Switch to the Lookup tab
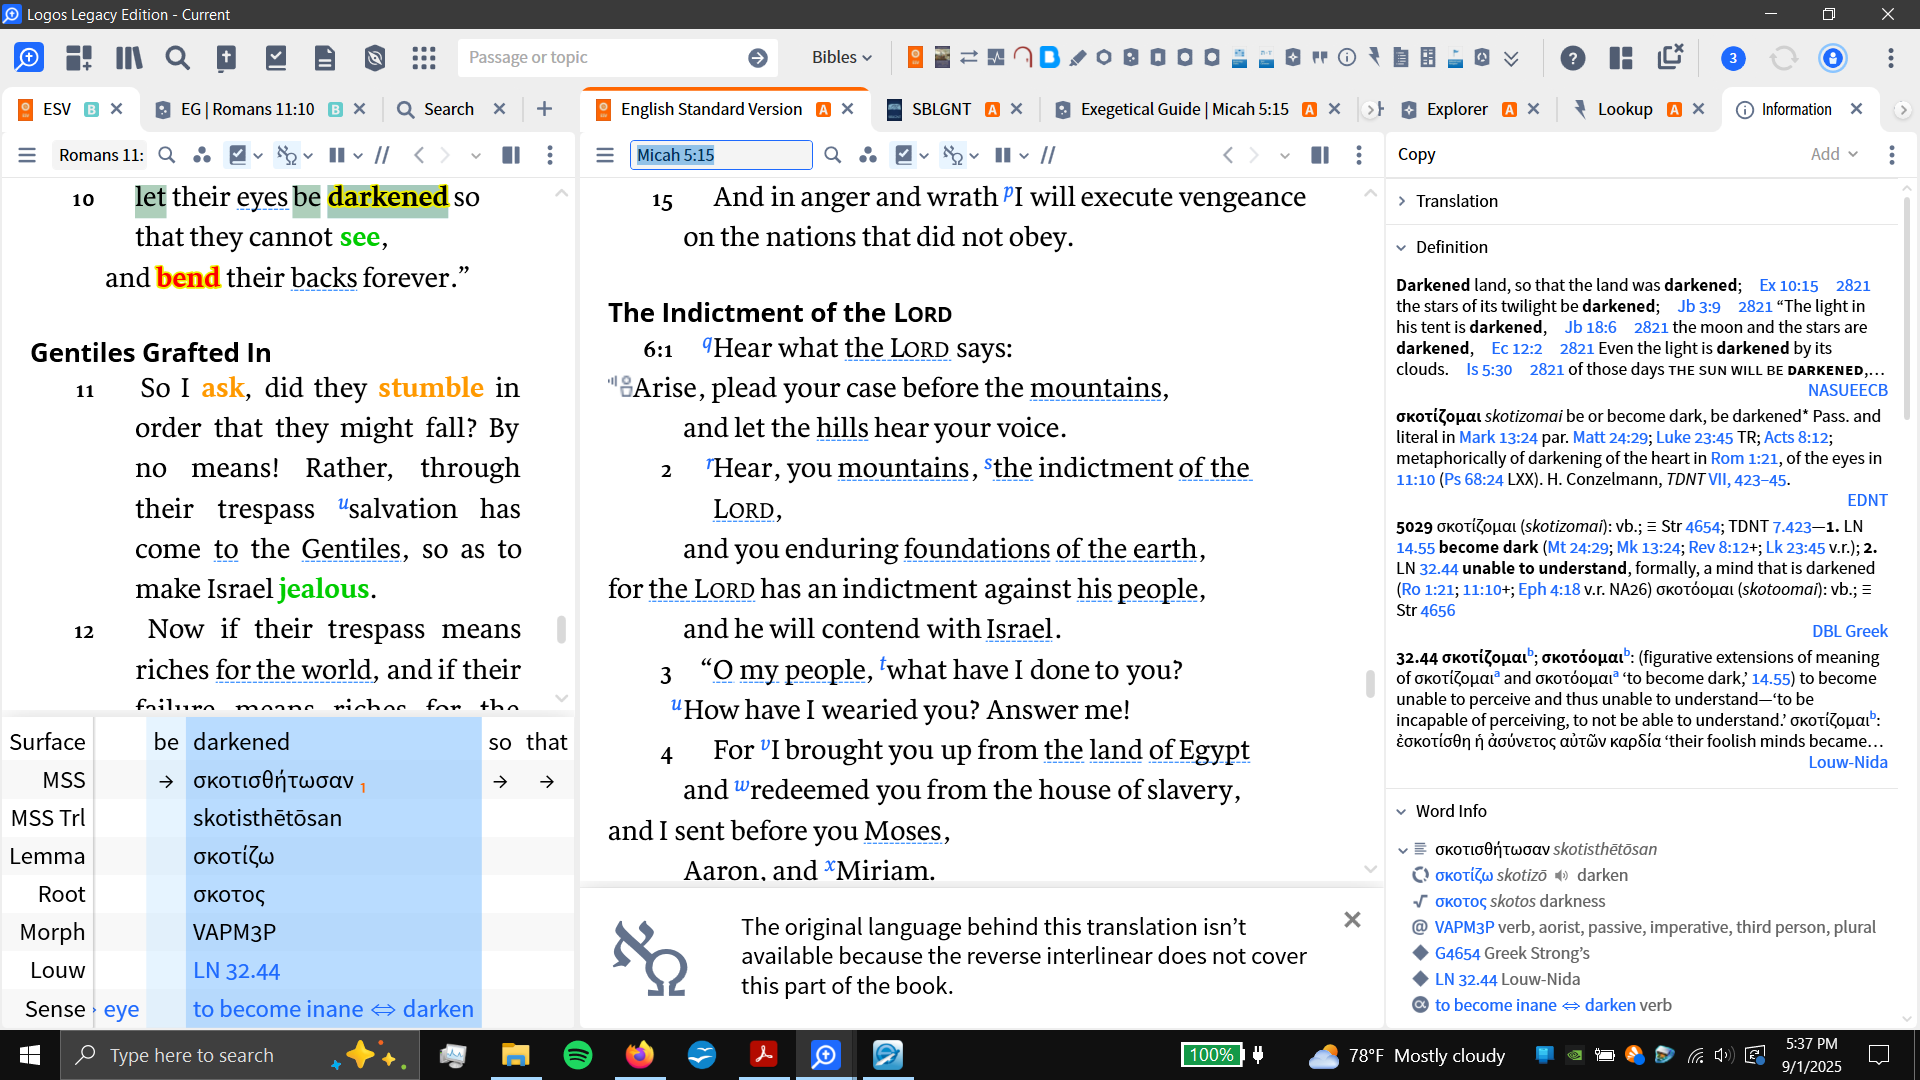The height and width of the screenshot is (1080, 1920). (x=1624, y=109)
